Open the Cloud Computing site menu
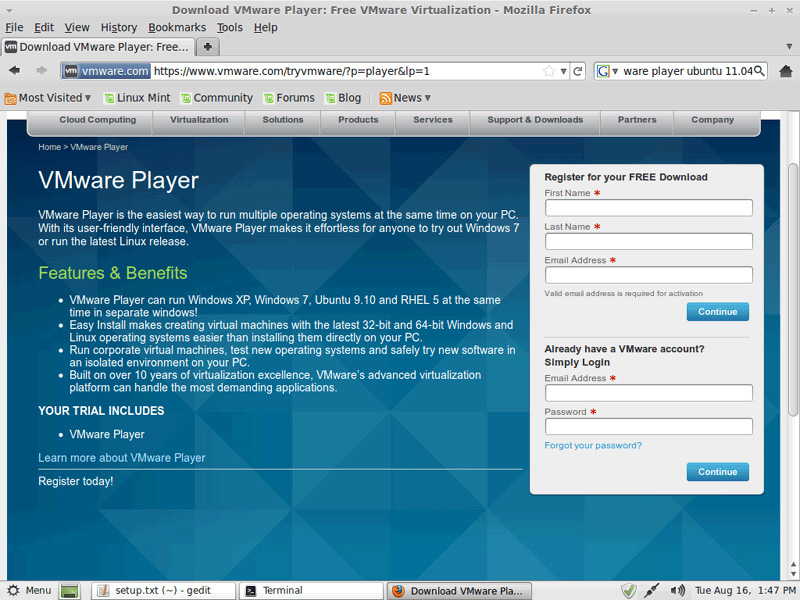Screen dimensions: 800x600 click(x=97, y=120)
